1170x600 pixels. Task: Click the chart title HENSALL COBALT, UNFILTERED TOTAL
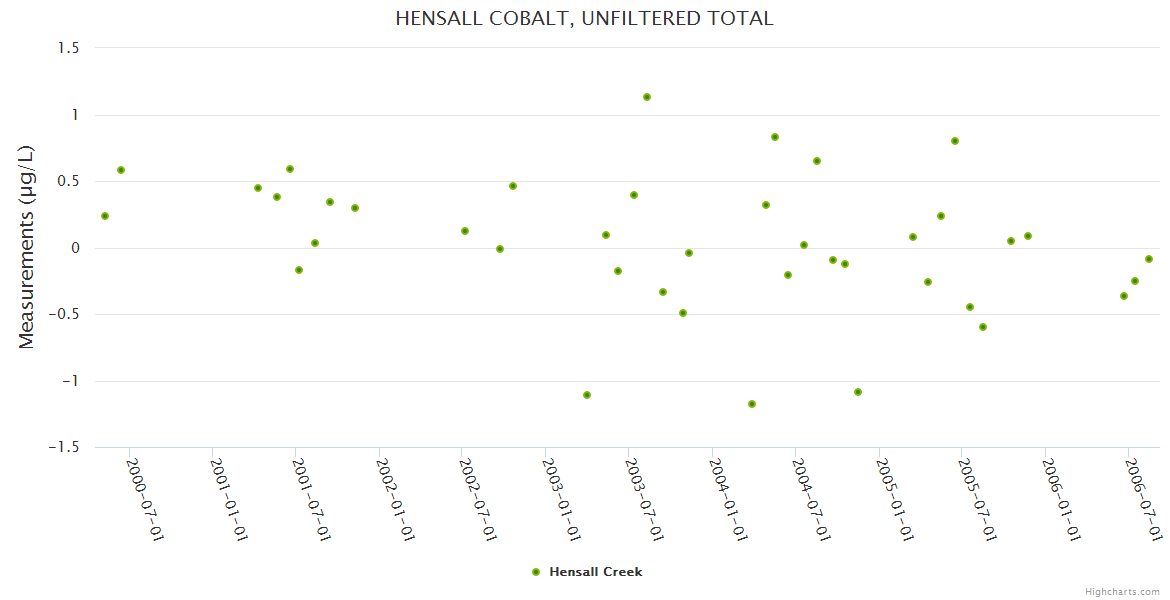pos(584,18)
